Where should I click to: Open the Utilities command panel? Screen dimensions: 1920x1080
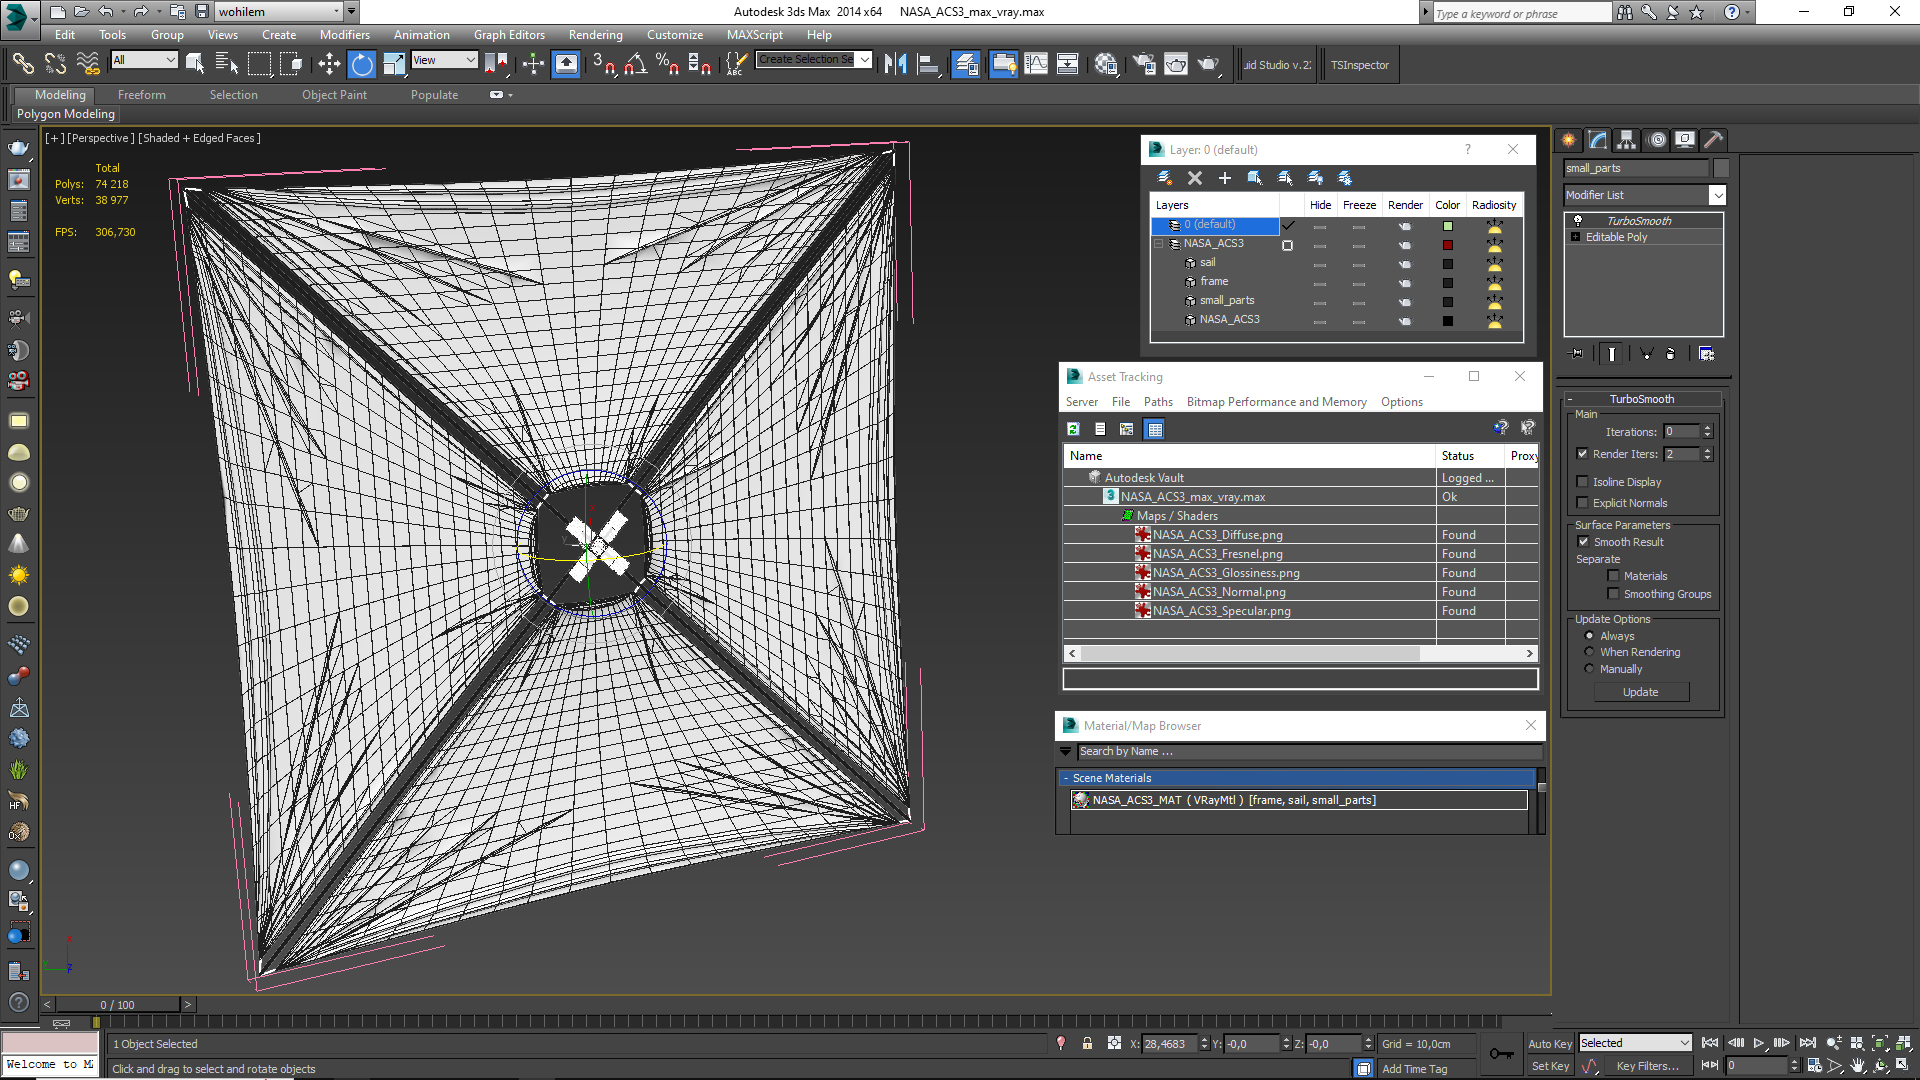1713,140
